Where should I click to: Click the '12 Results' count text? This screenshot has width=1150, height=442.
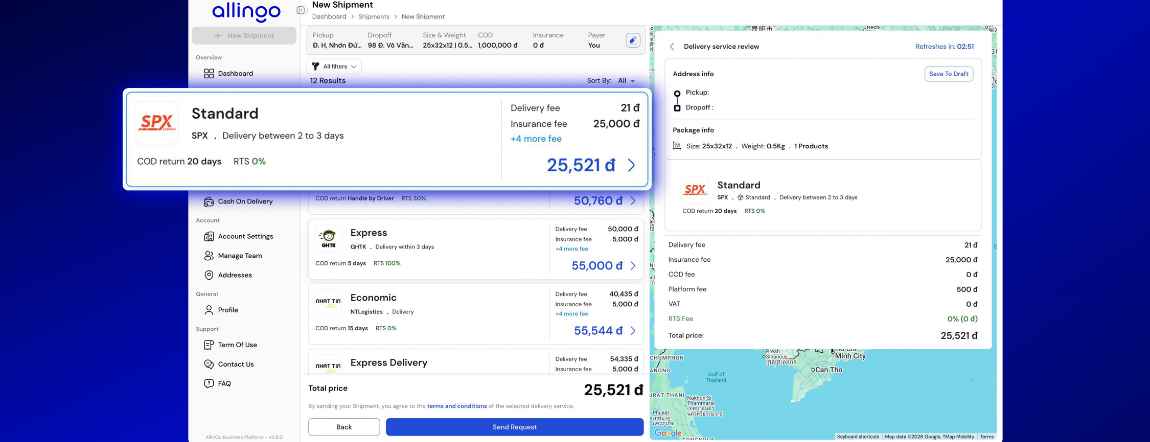point(327,81)
